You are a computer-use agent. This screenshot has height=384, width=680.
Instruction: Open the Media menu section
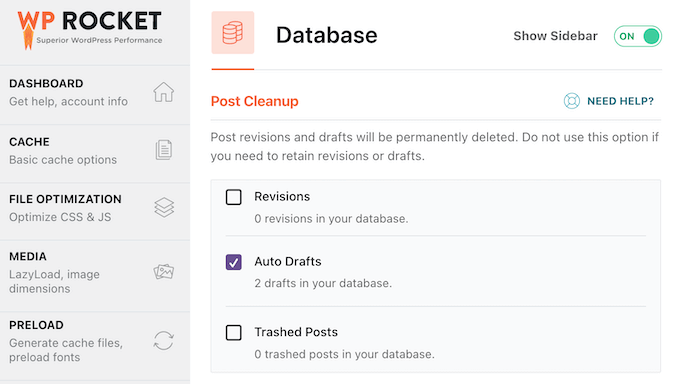[x=95, y=276]
